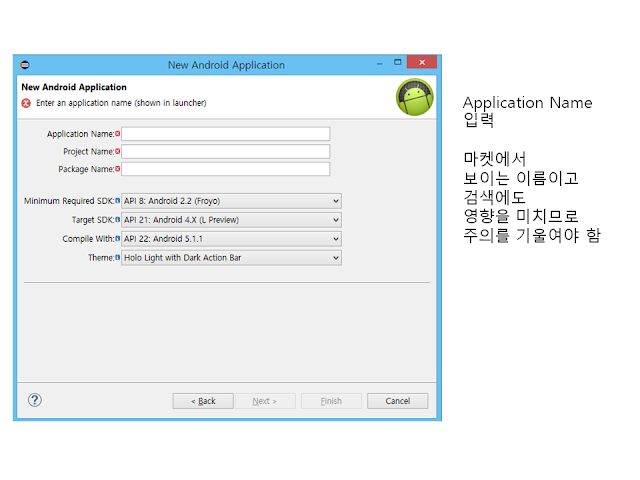This screenshot has width=640, height=480.
Task: Click the info marker beside Target SDK
Action: click(118, 220)
